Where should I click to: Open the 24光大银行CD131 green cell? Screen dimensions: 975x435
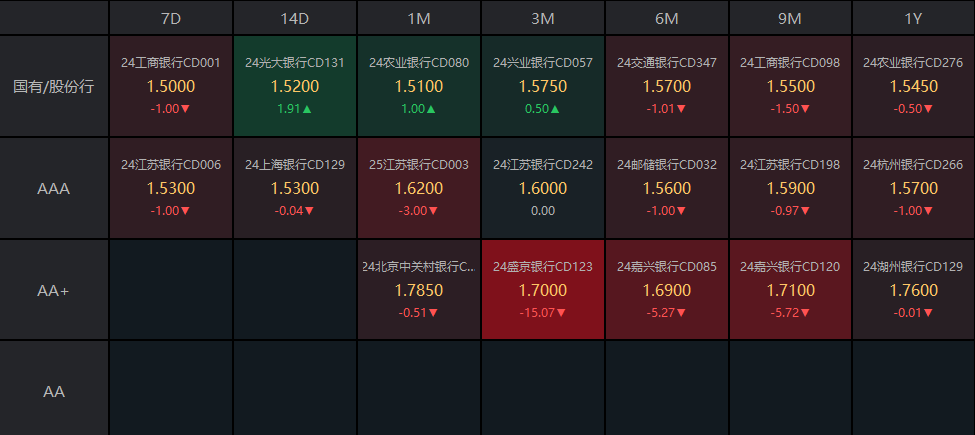pyautogui.click(x=294, y=86)
